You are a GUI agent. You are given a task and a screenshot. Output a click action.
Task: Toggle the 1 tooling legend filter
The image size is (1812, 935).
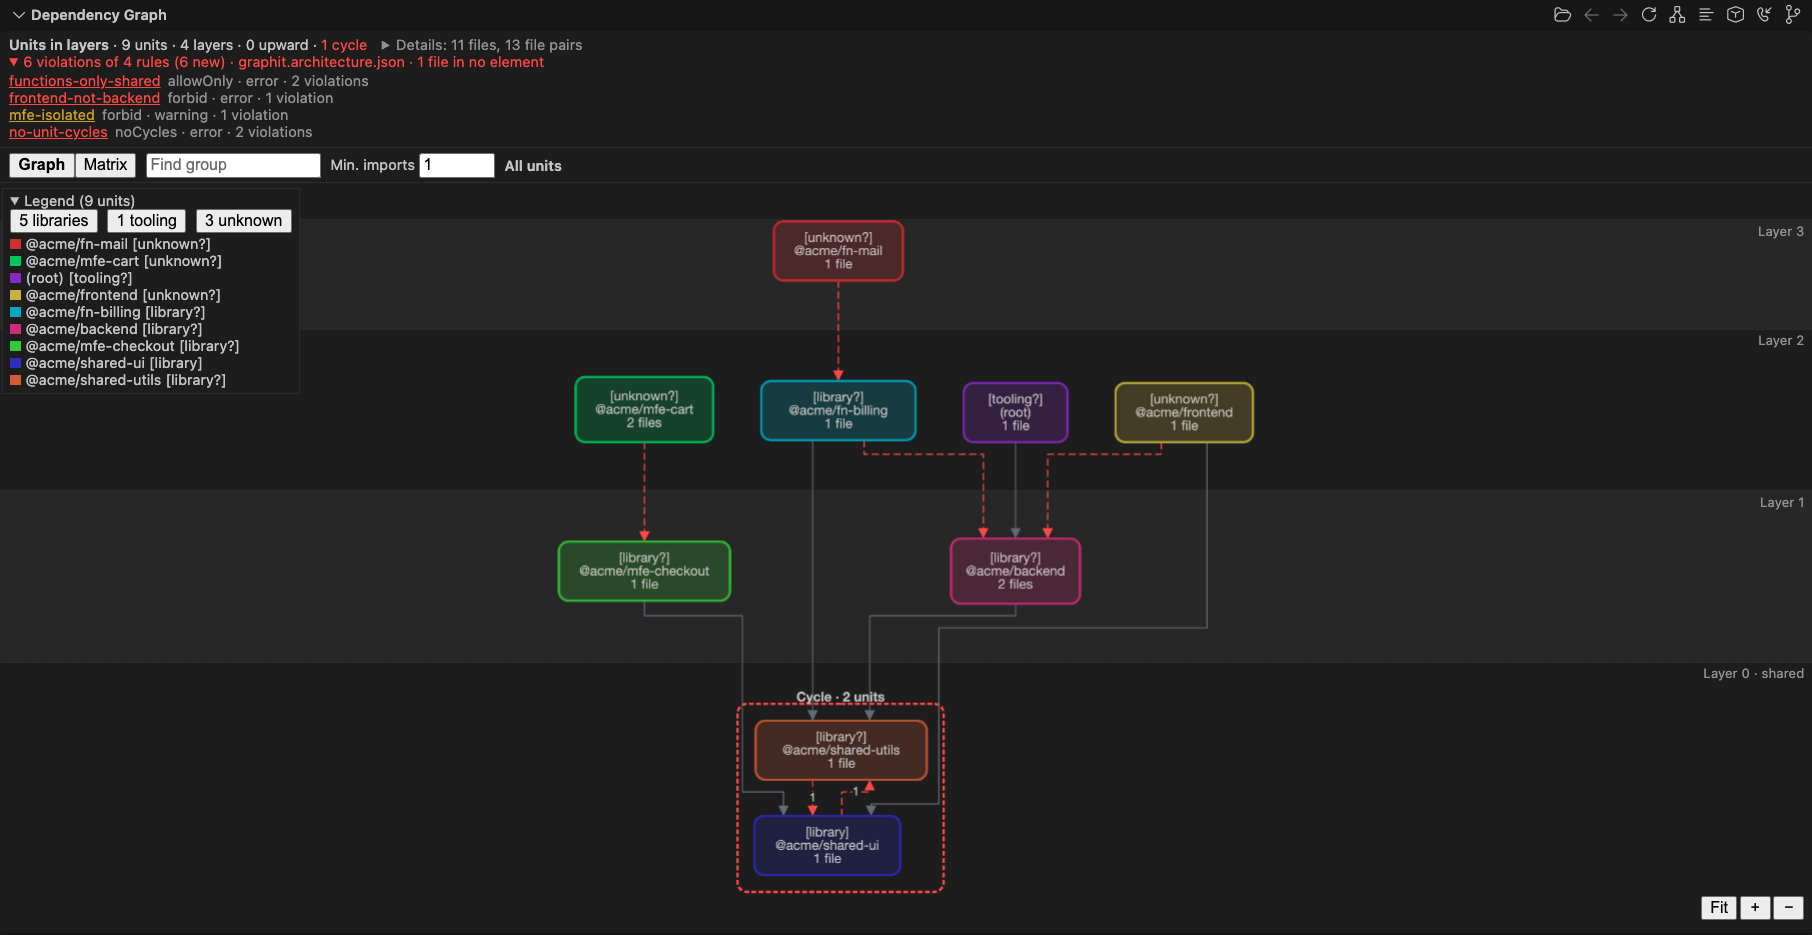[x=147, y=221]
